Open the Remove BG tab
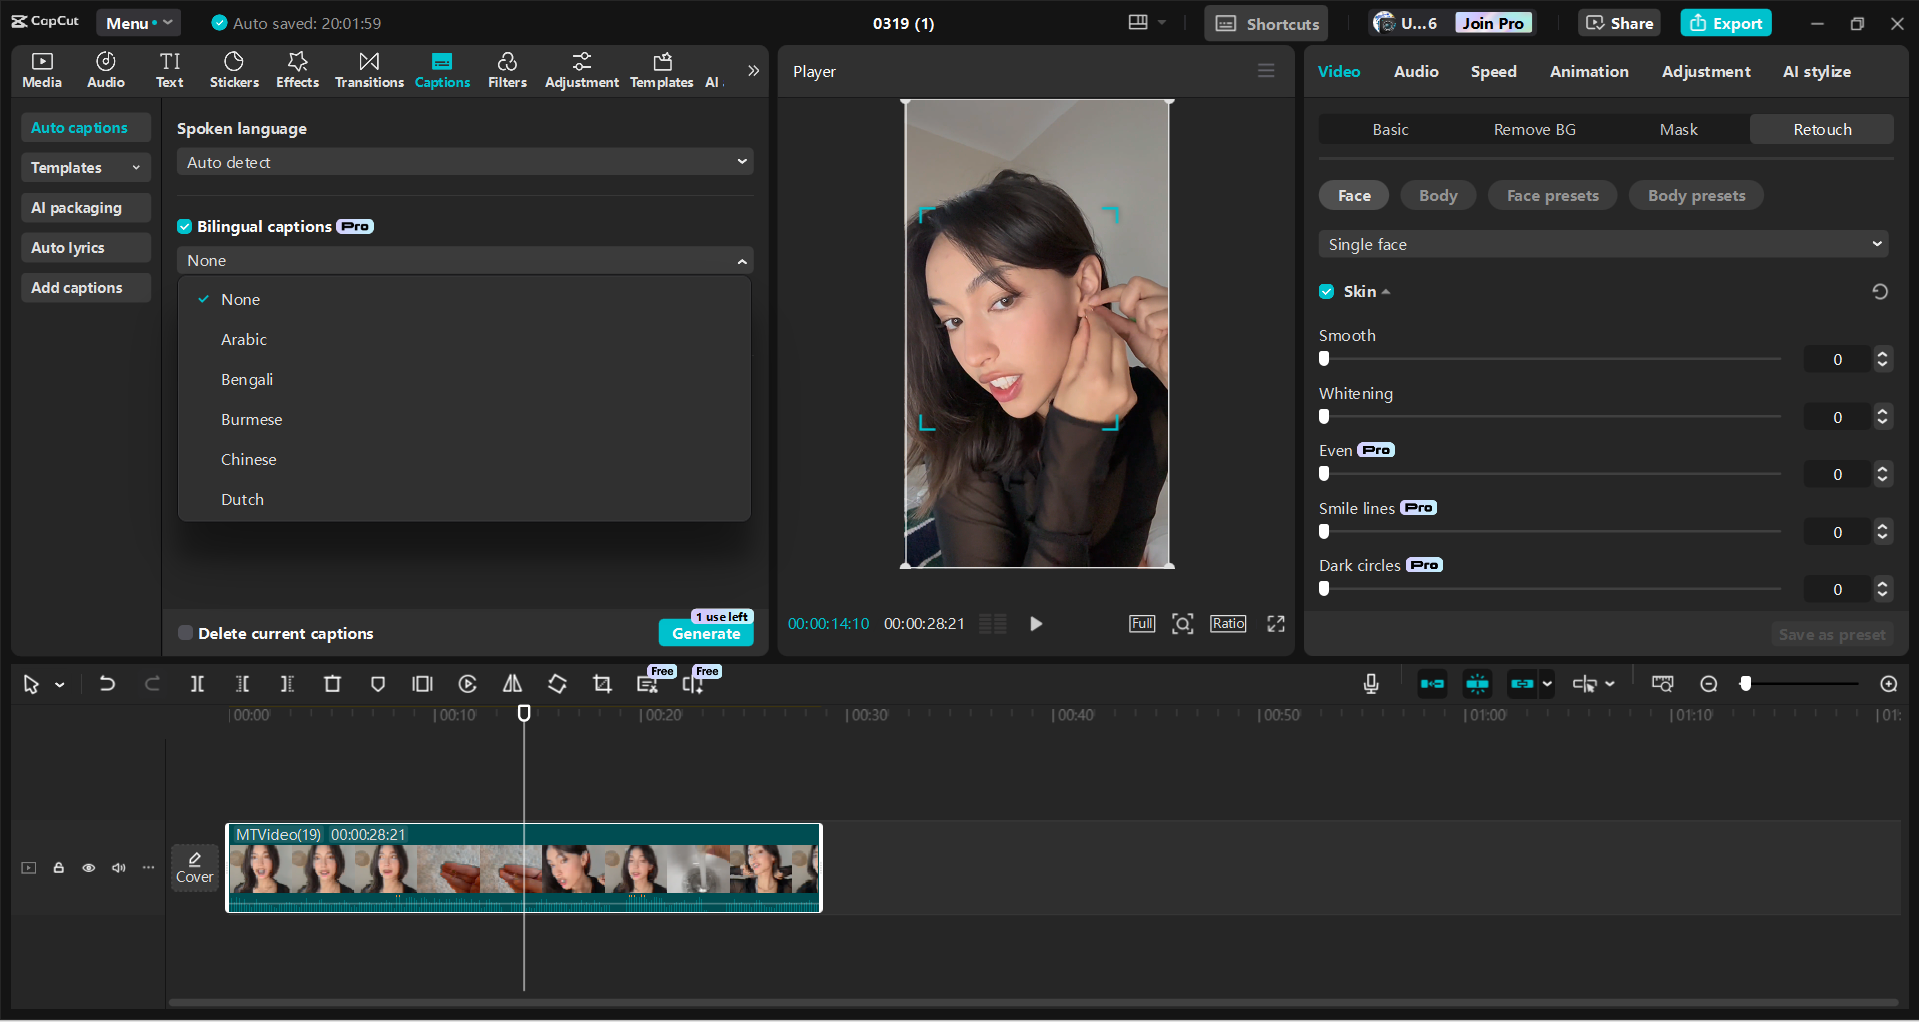The width and height of the screenshot is (1919, 1022). [1534, 129]
